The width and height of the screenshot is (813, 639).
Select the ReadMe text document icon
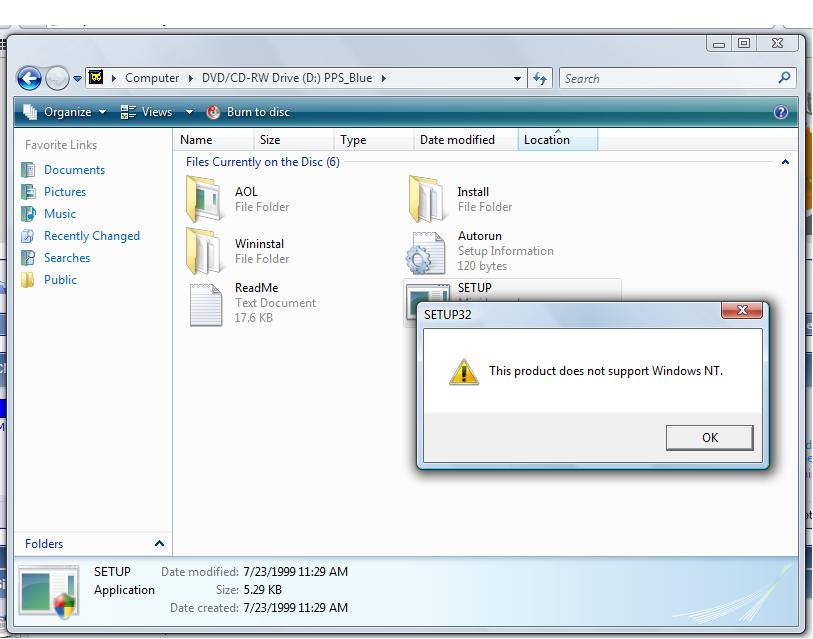[x=204, y=303]
